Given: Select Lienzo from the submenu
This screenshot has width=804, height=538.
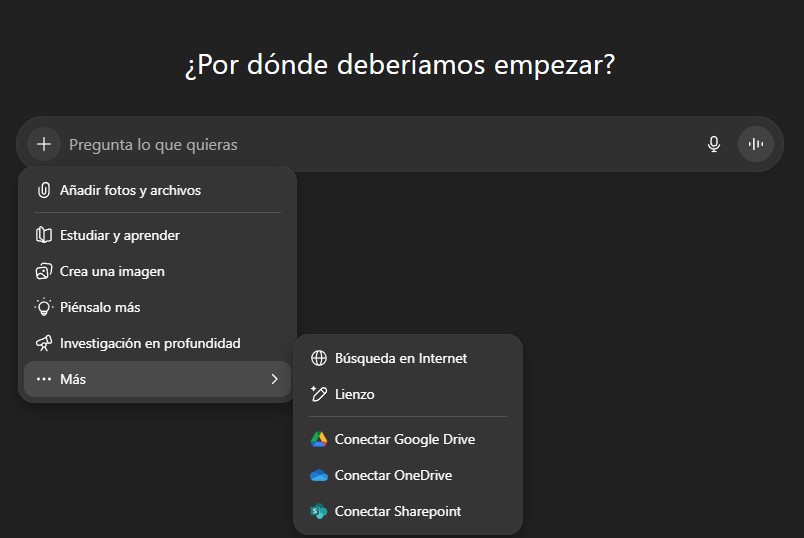Looking at the screenshot, I should (x=355, y=394).
